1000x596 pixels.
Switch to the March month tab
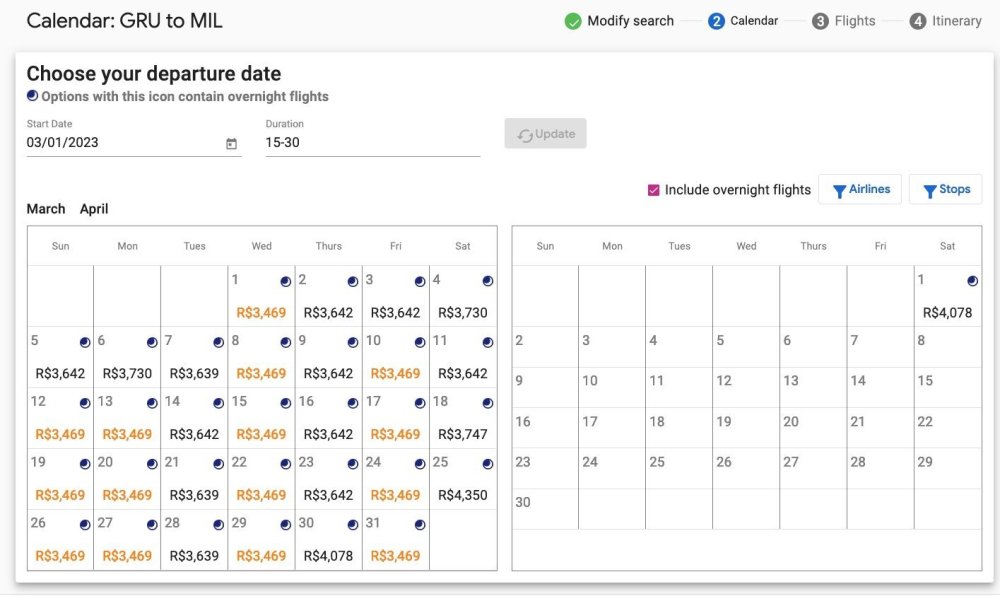coord(46,209)
